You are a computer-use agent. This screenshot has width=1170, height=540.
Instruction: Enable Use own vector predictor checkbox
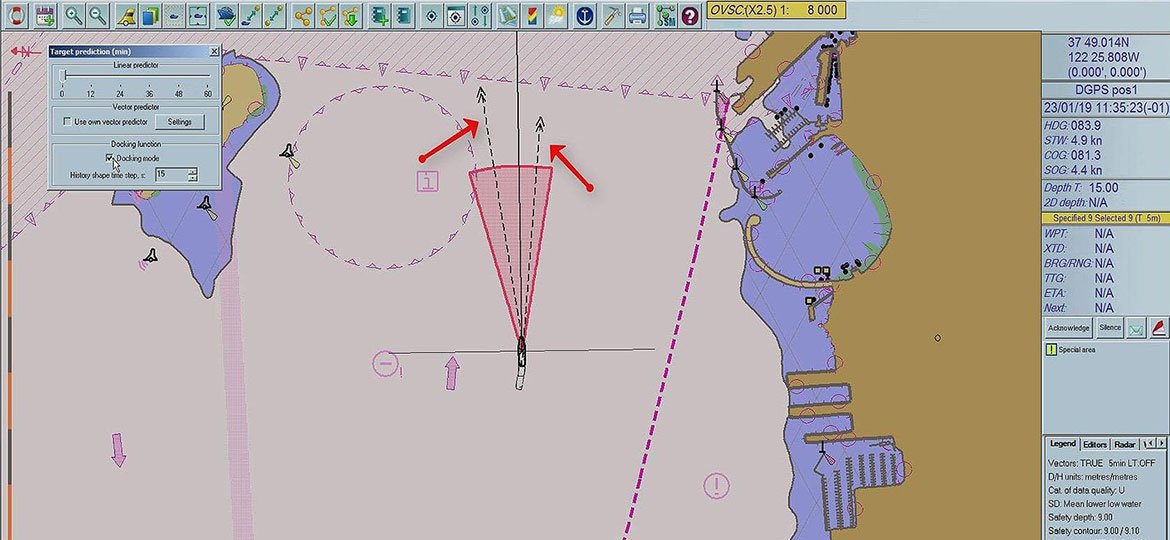point(67,122)
